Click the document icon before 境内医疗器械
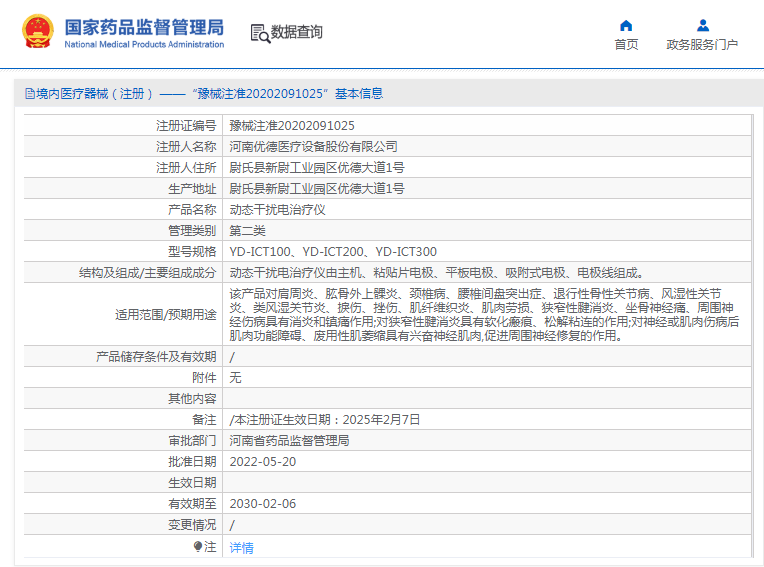 (30, 94)
